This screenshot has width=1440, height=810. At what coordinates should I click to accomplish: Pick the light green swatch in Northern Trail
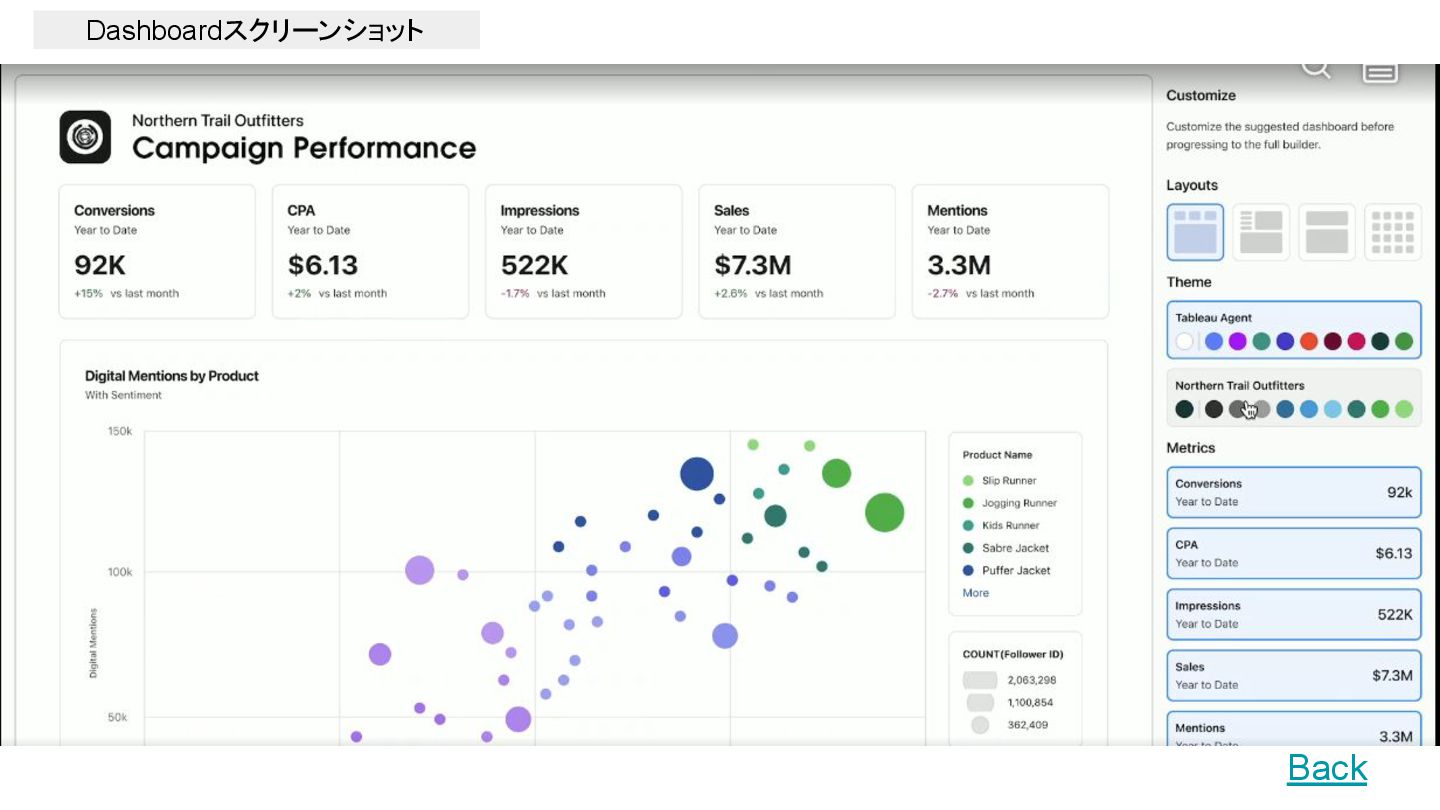[x=1404, y=409]
